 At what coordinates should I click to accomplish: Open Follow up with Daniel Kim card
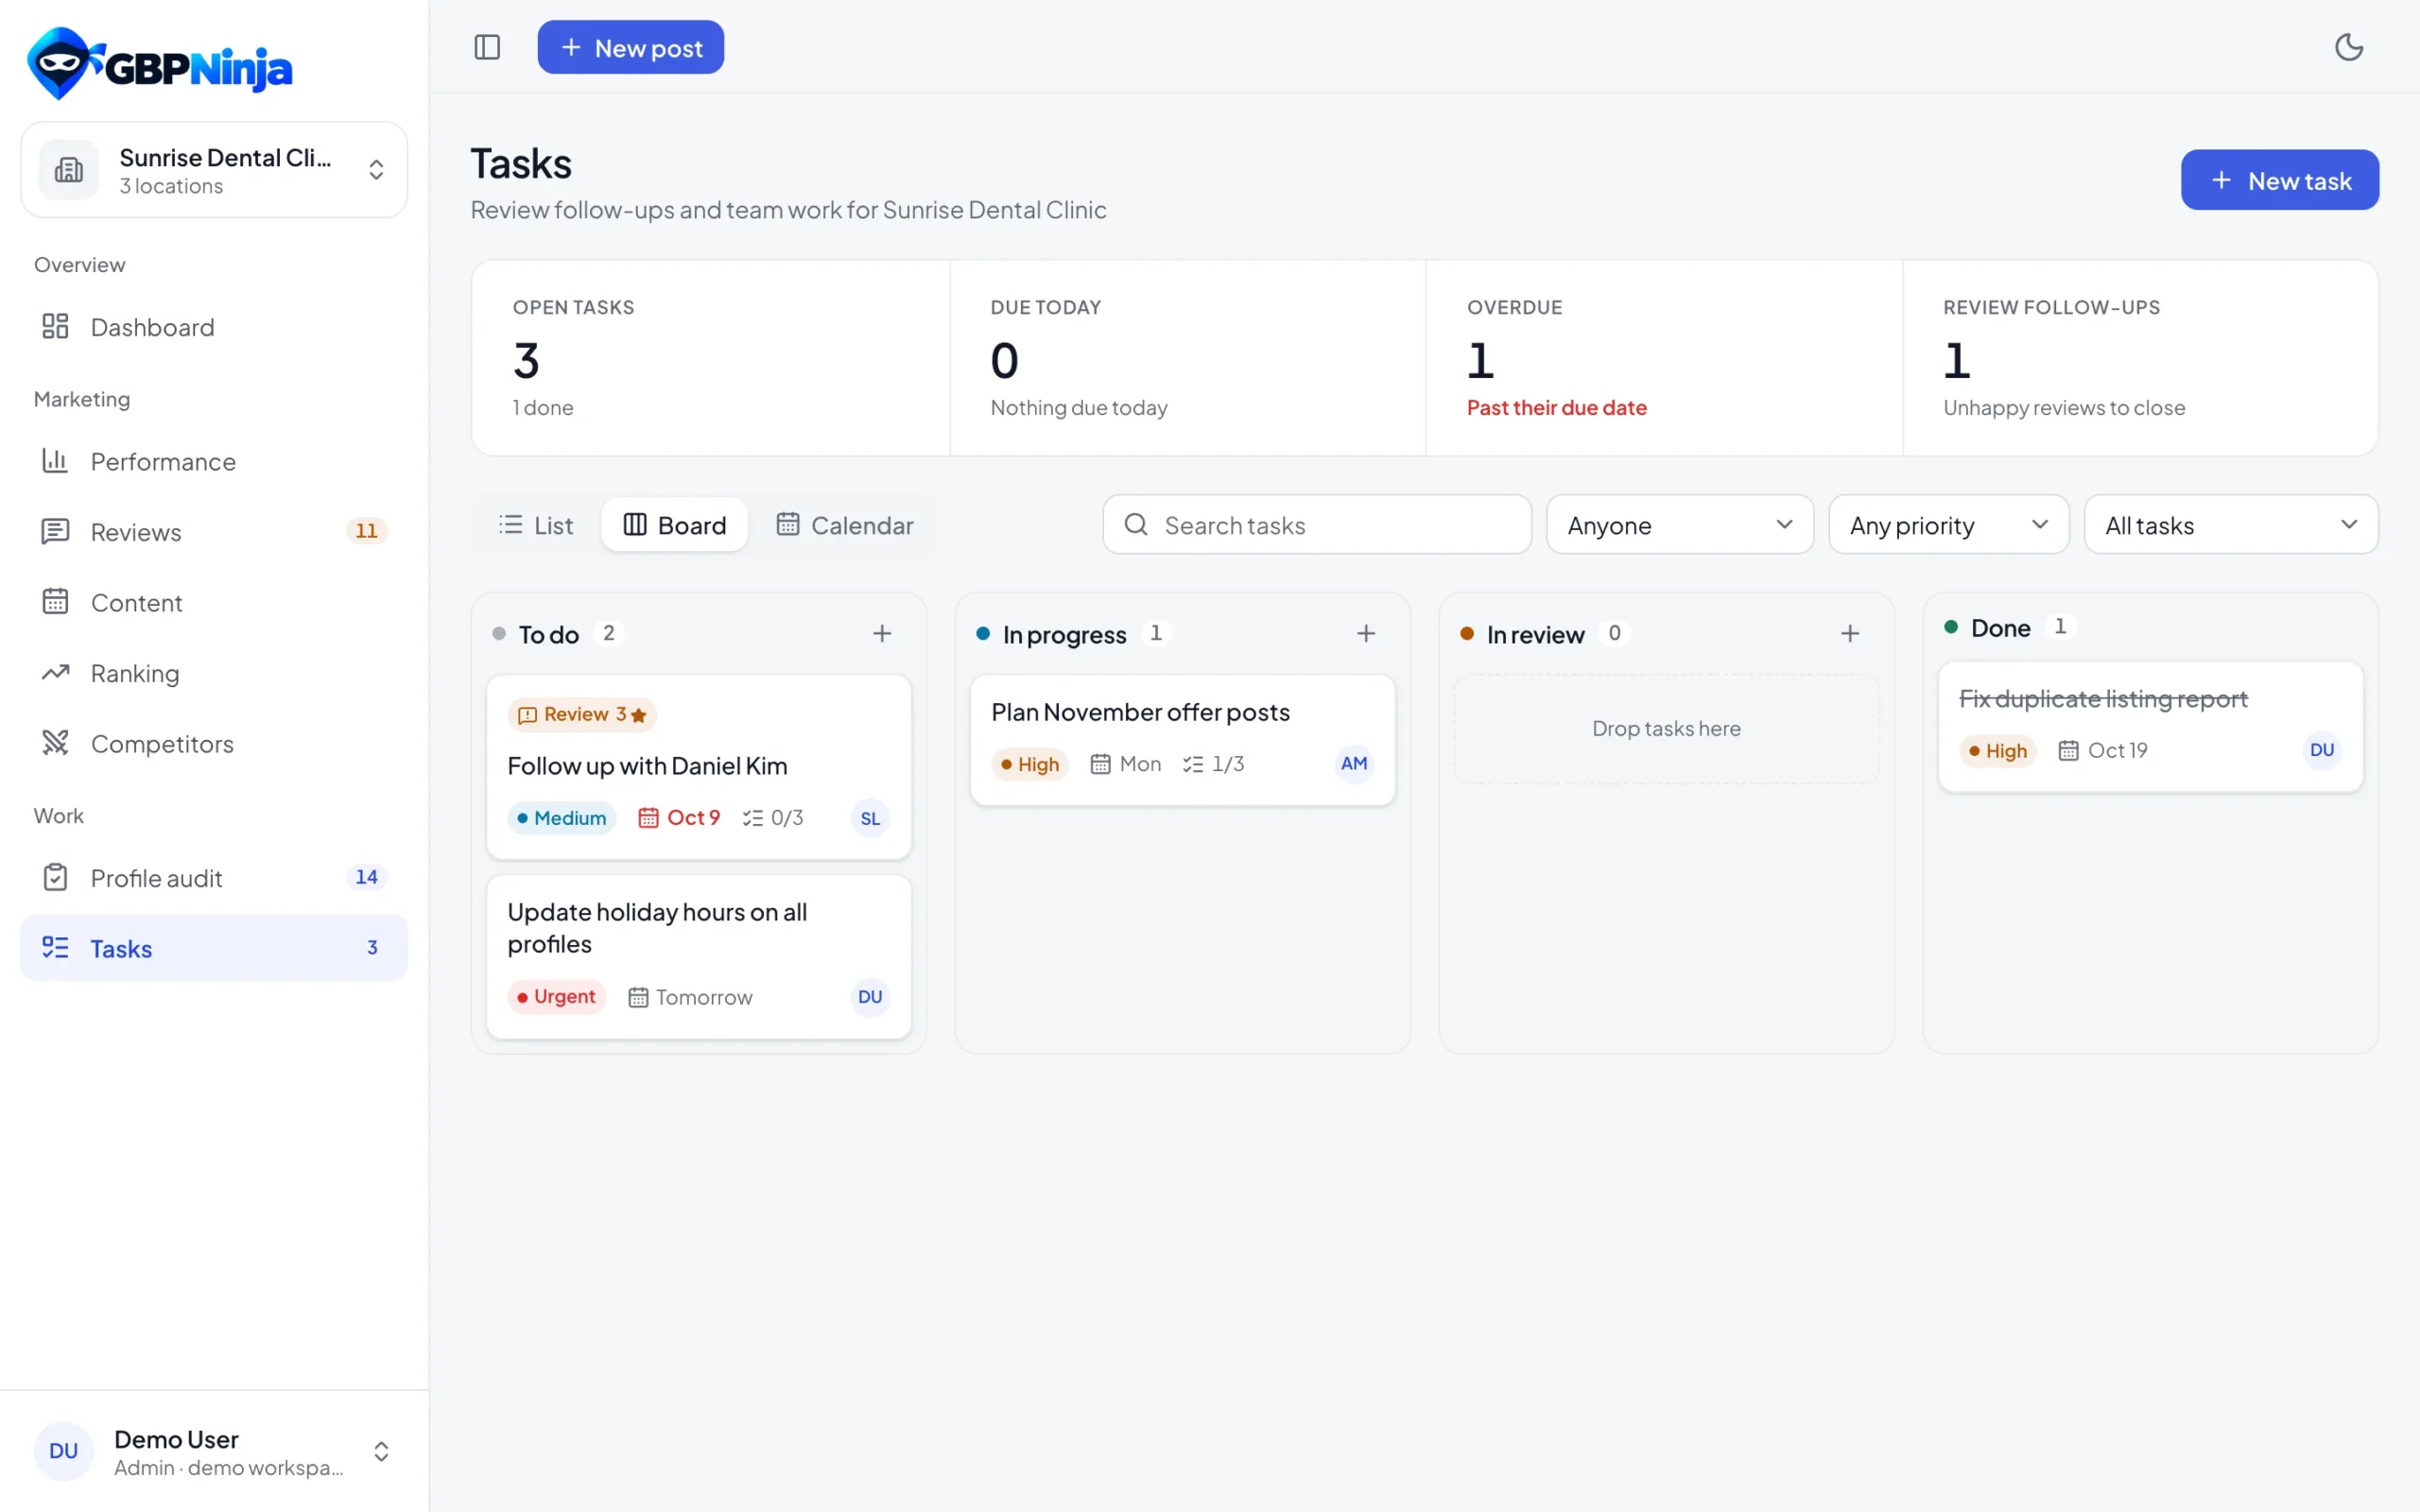tap(699, 767)
